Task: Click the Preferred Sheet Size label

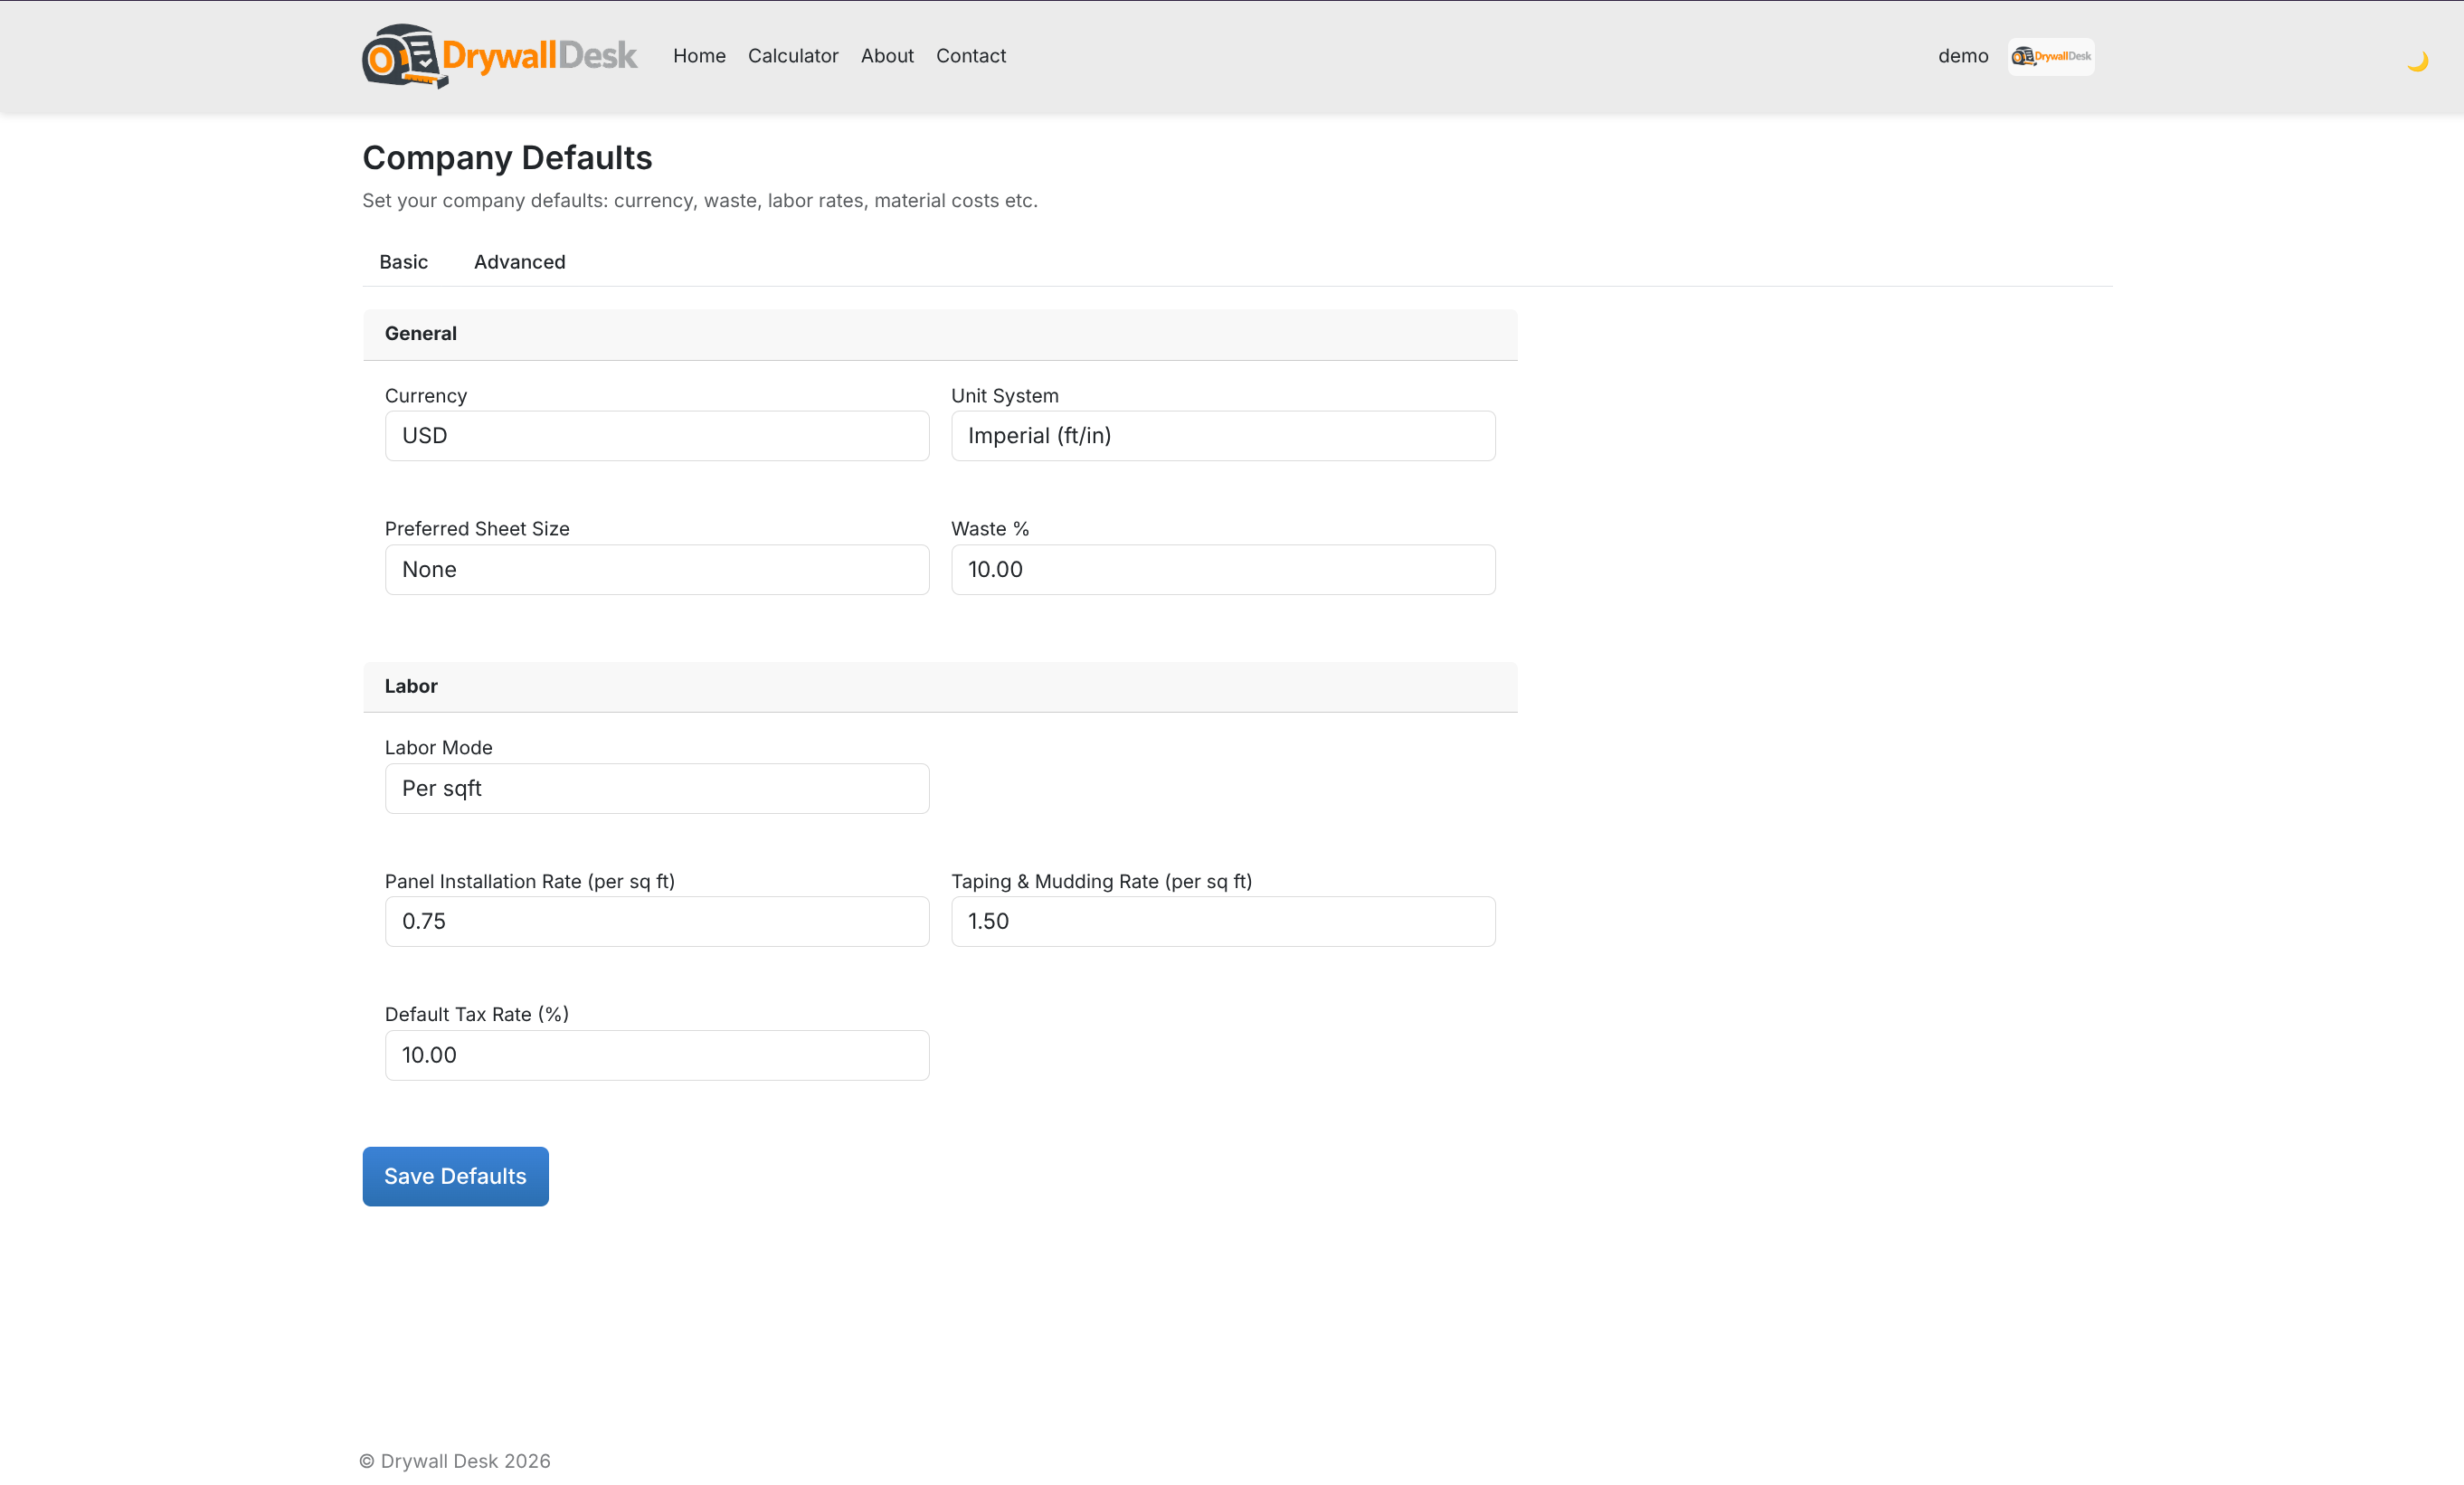Action: pos(477,529)
